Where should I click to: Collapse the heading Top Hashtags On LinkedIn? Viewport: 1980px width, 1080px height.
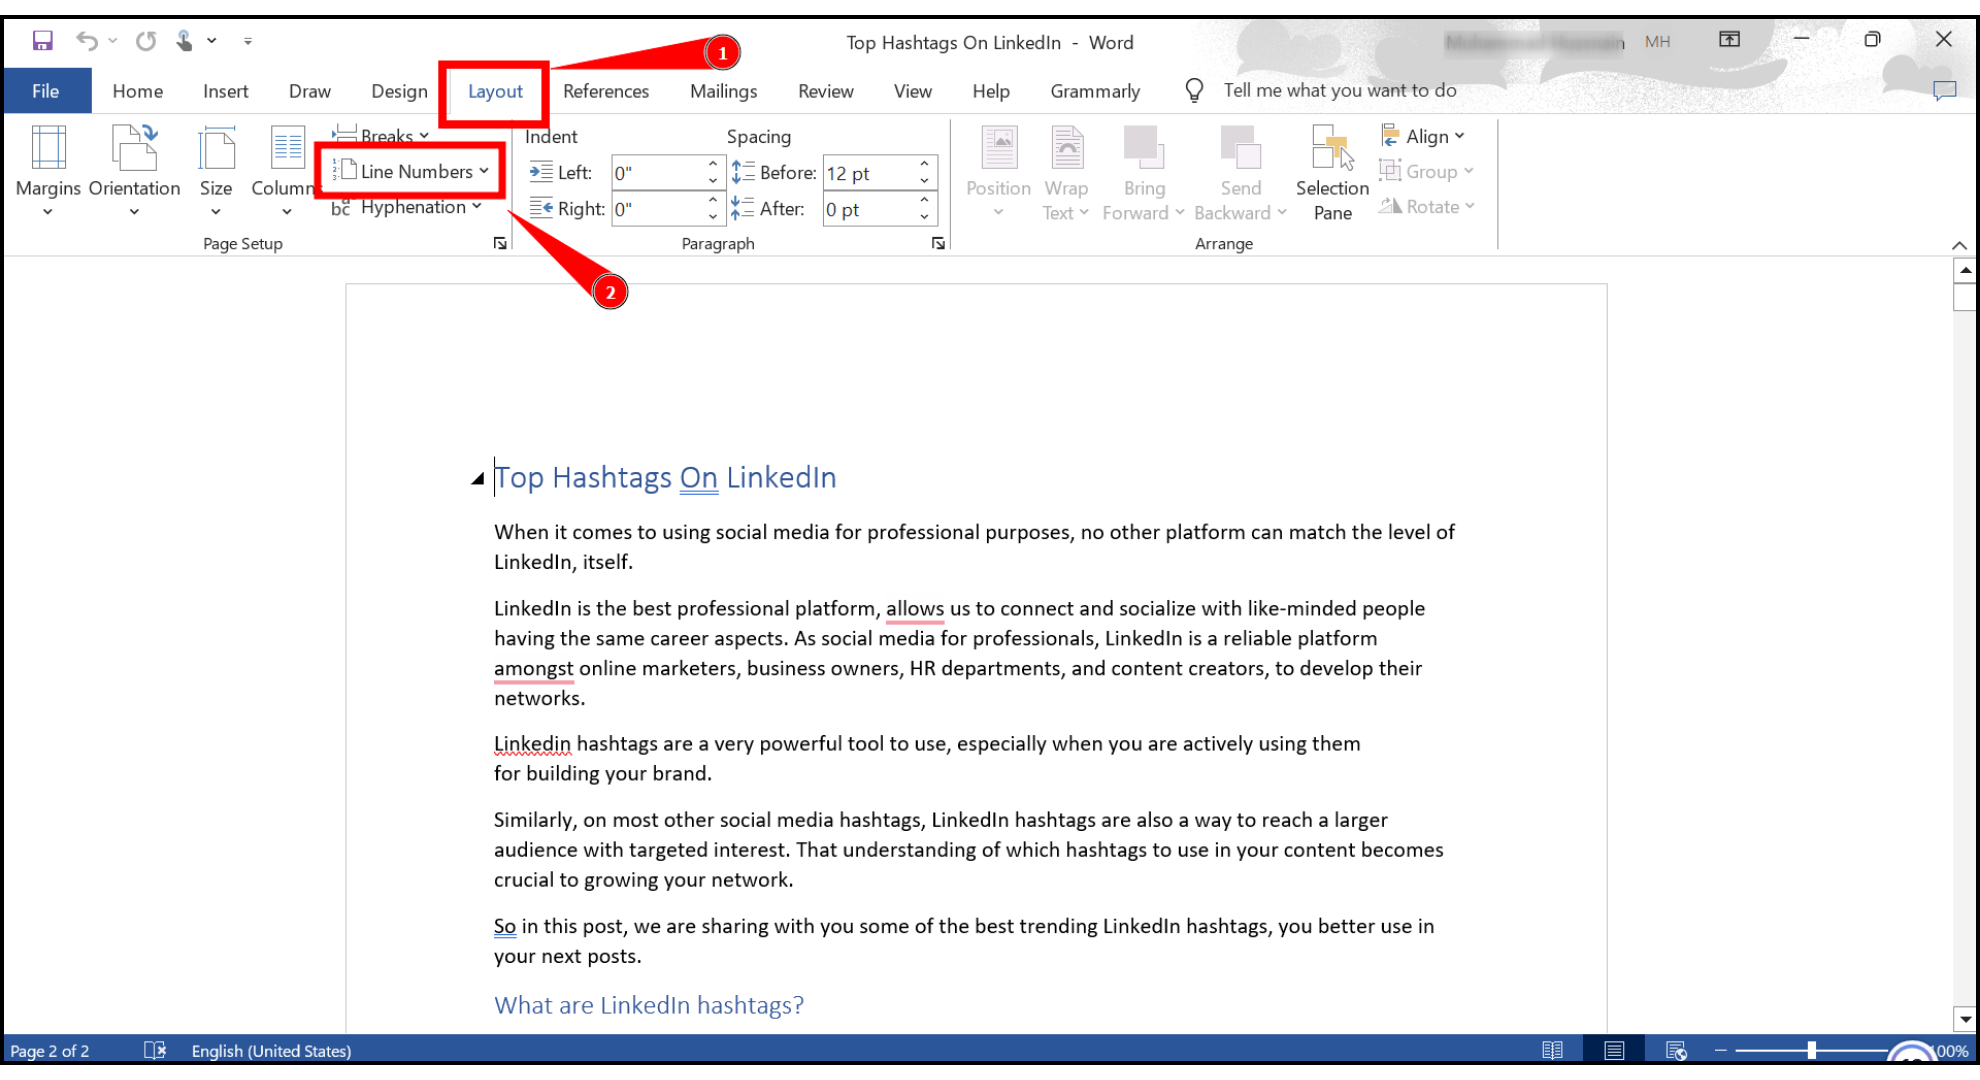pos(478,478)
